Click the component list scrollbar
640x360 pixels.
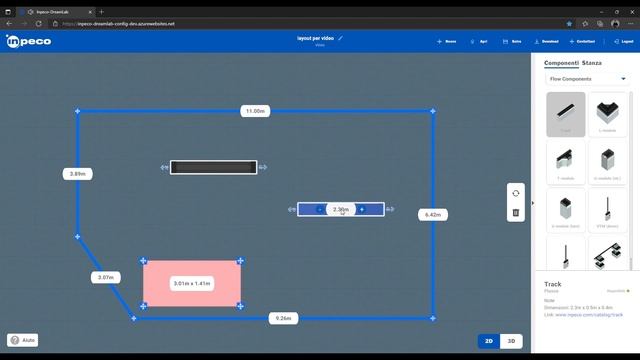point(631,180)
